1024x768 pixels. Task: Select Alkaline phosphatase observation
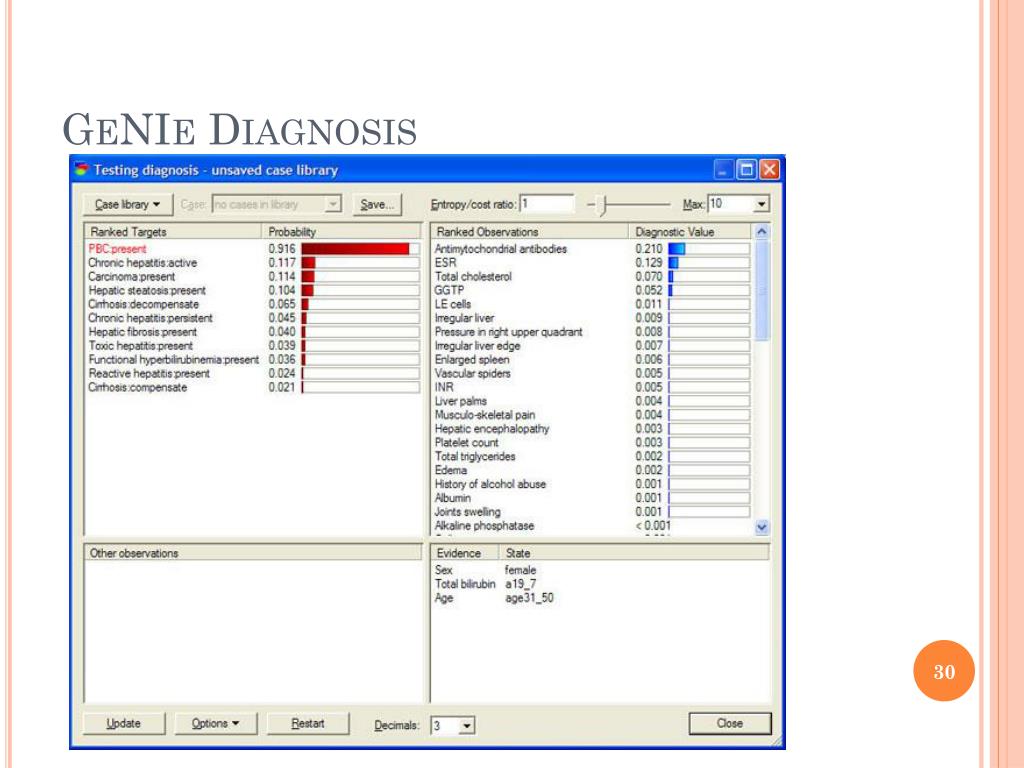[x=592, y=526]
